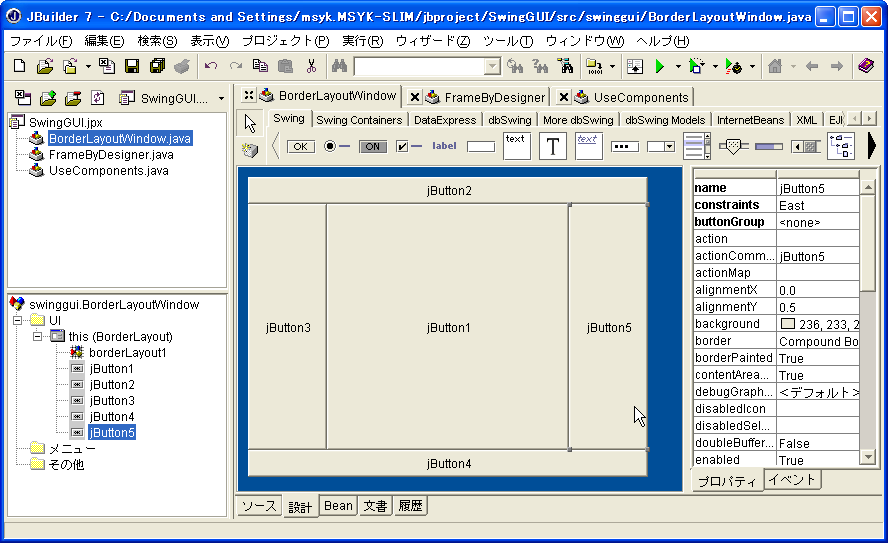Open the ファイル(F) menu
Viewport: 888px width, 543px height.
click(x=40, y=41)
